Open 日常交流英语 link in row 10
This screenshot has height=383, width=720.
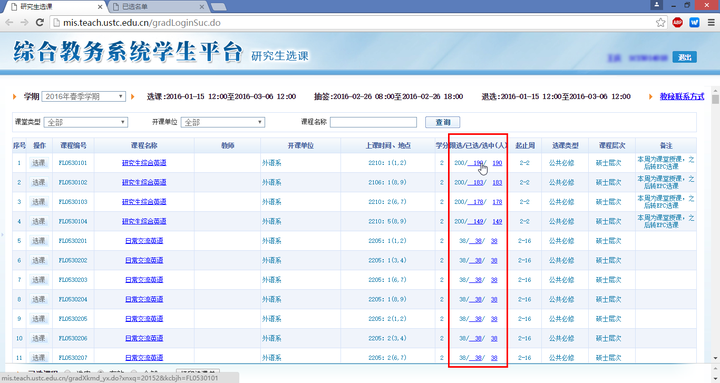[x=144, y=338]
